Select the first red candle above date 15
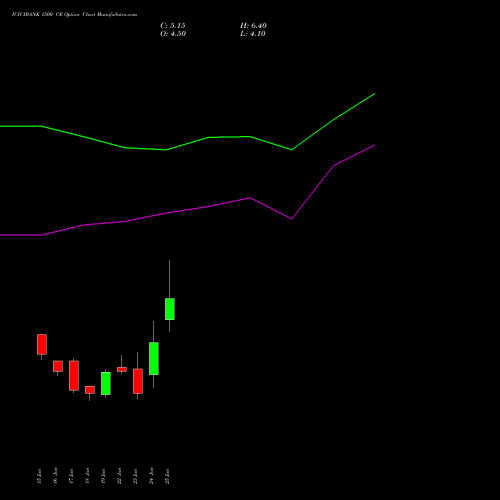Image resolution: width=500 pixels, height=500 pixels. click(x=42, y=344)
